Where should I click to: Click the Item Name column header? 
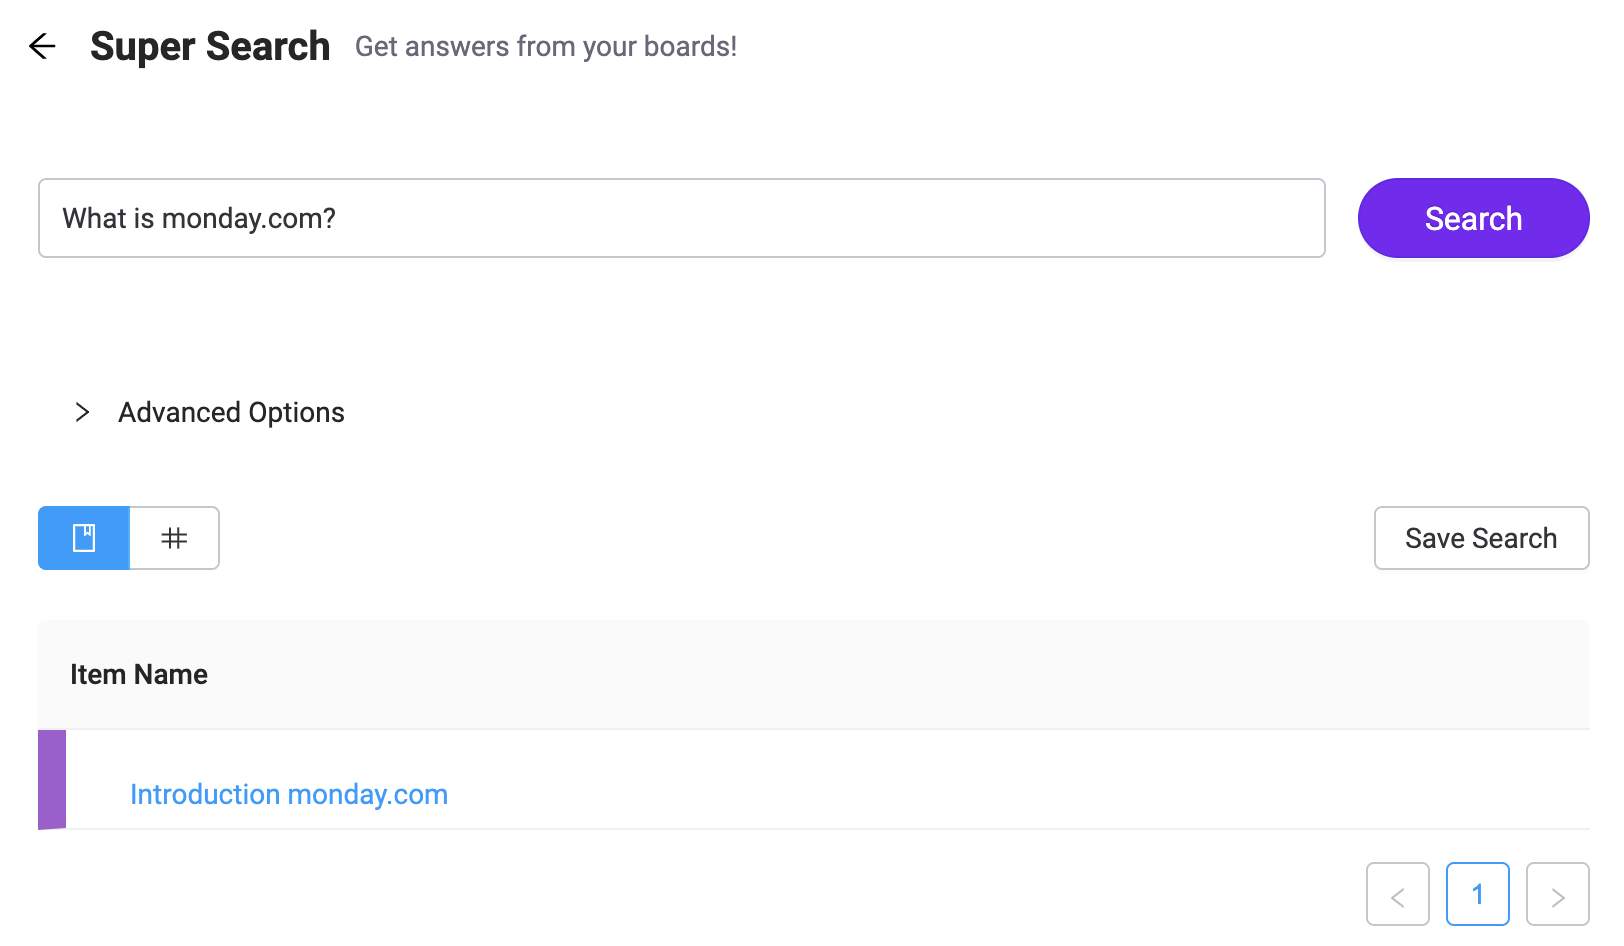click(x=139, y=675)
